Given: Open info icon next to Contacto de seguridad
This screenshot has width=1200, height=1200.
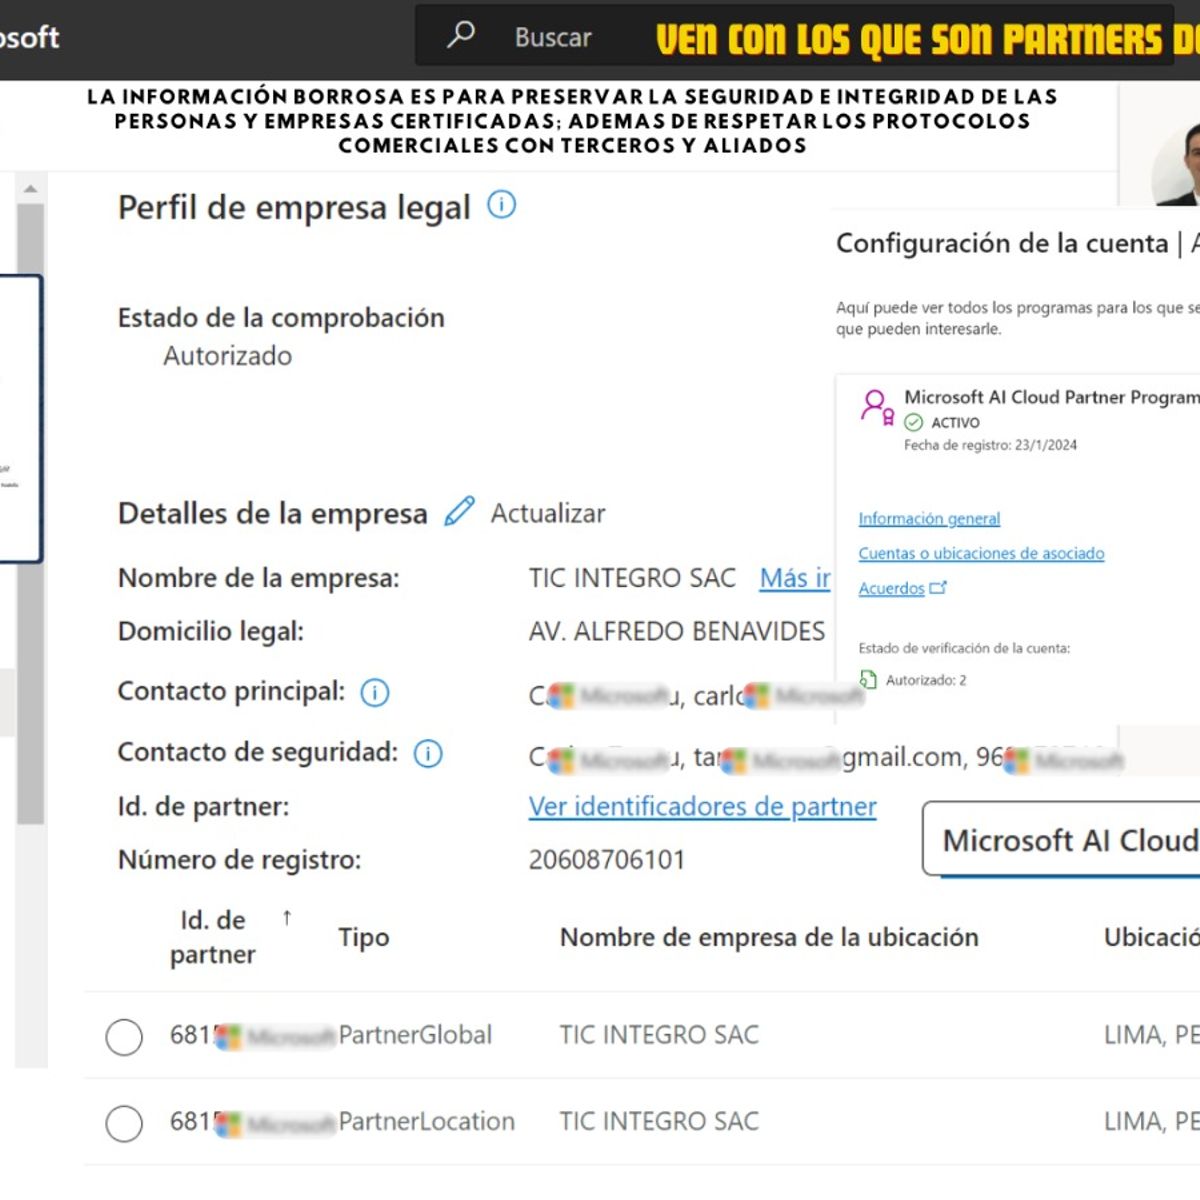Looking at the screenshot, I should tap(426, 753).
